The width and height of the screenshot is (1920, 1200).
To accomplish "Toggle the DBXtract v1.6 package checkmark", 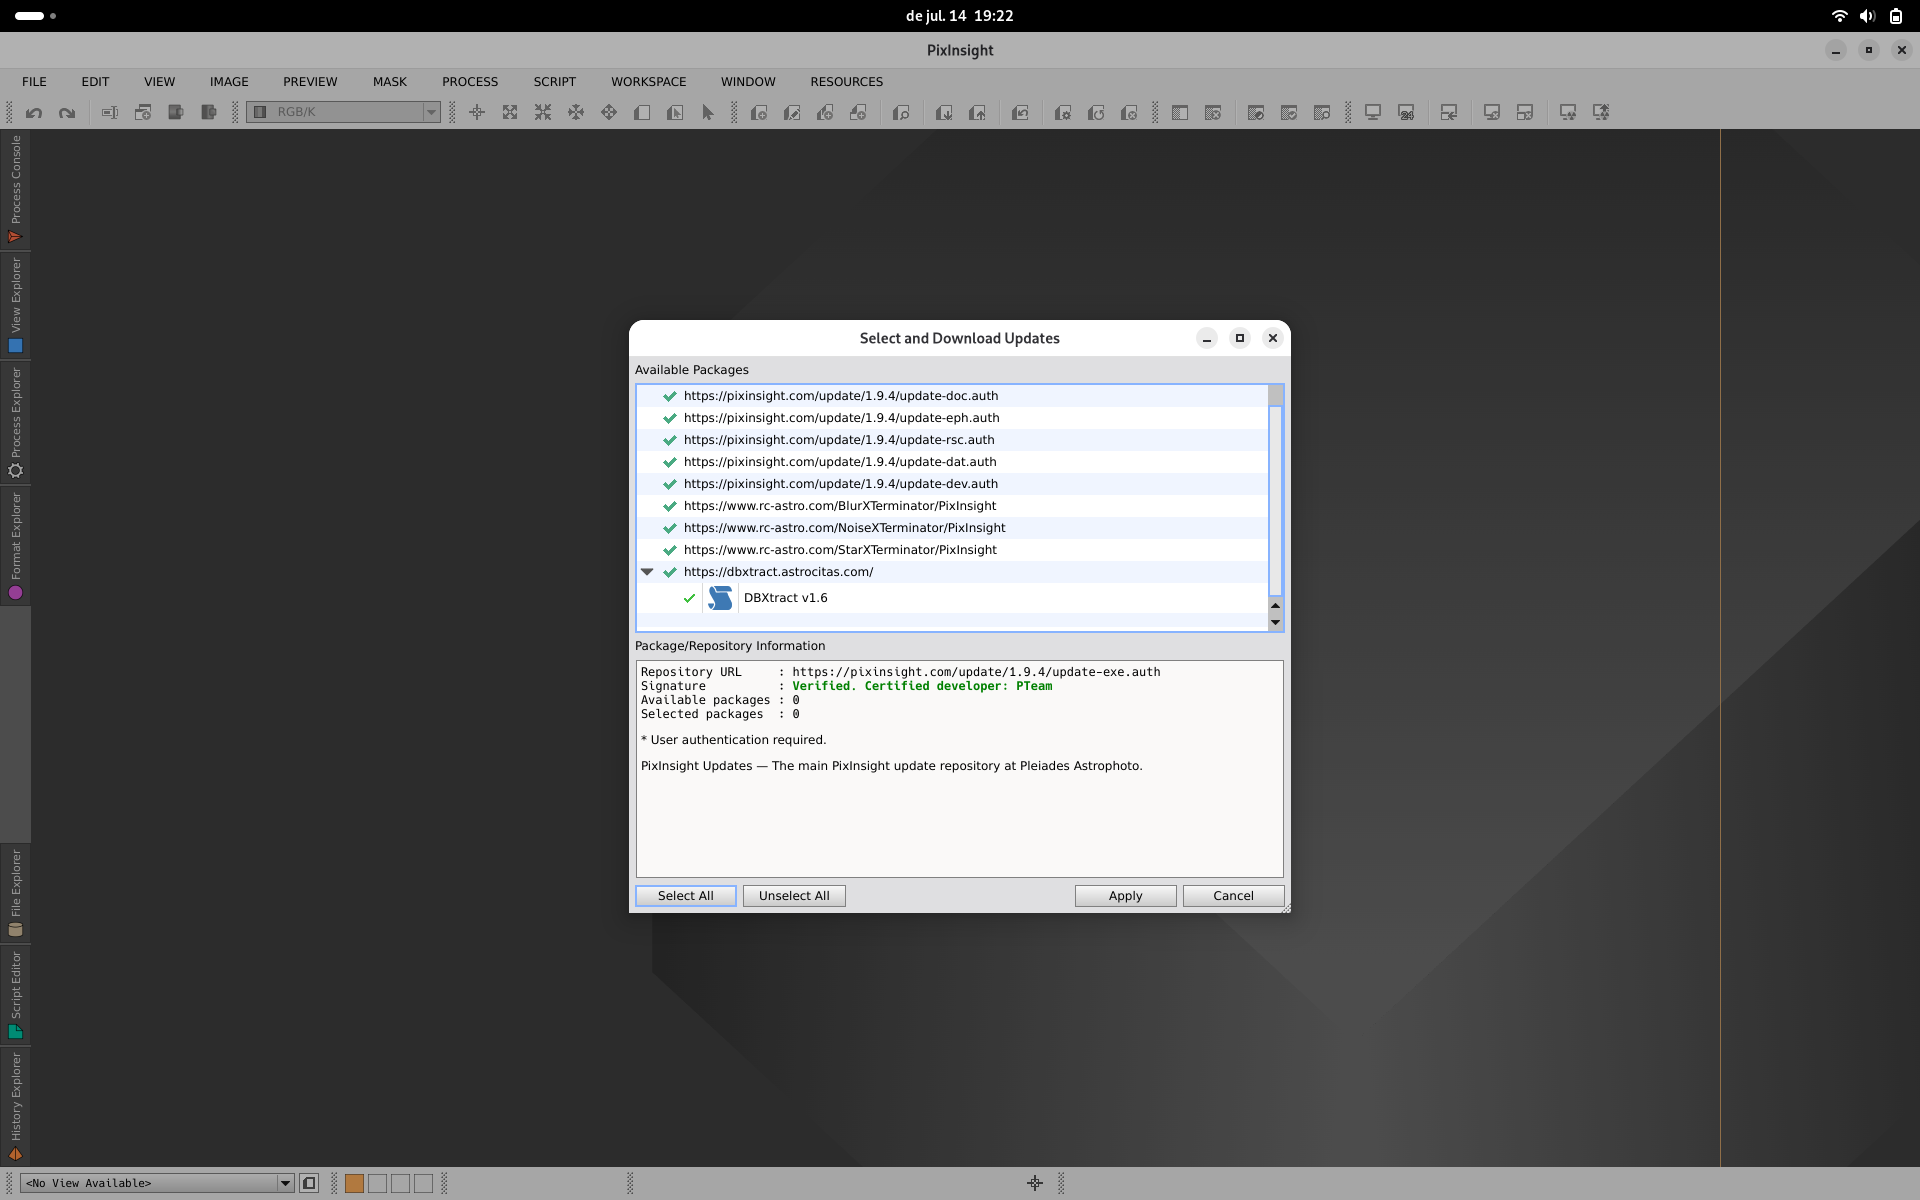I will (689, 598).
